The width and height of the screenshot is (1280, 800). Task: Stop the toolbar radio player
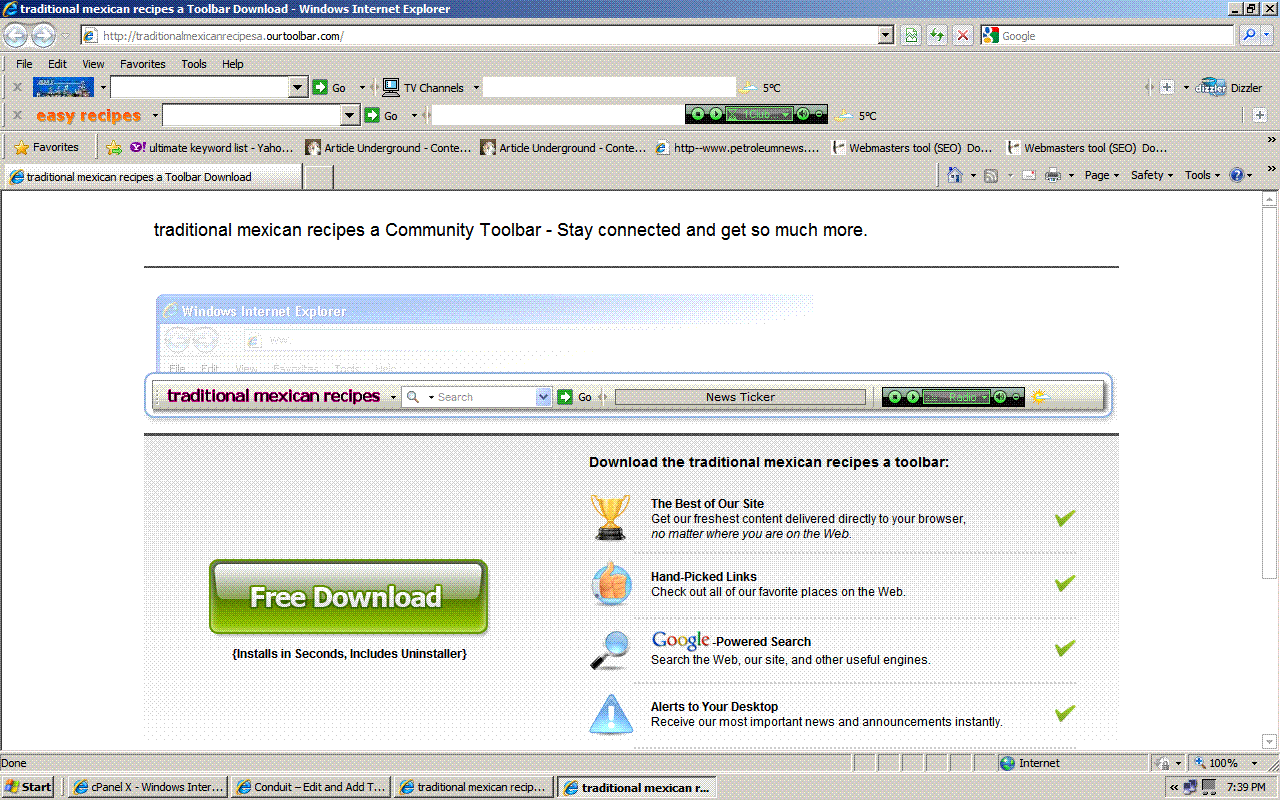click(x=698, y=115)
